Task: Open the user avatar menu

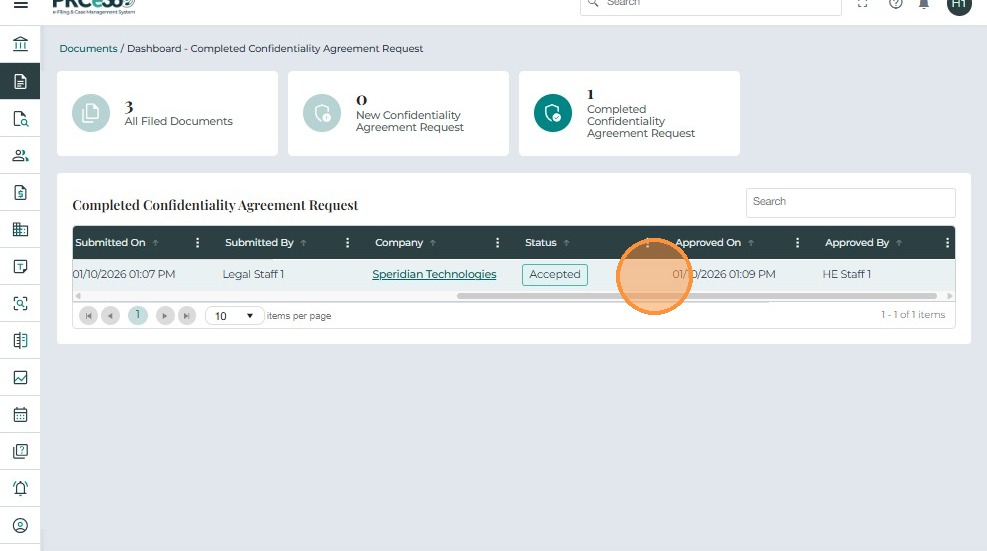Action: pyautogui.click(x=959, y=5)
